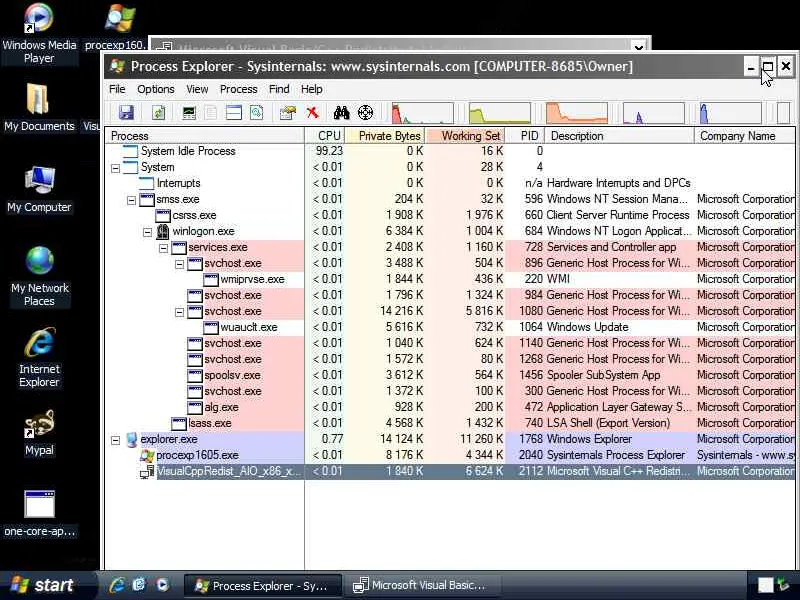Click the CPU usage mini graph
Image resolution: width=800 pixels, height=600 pixels.
[x=422, y=113]
